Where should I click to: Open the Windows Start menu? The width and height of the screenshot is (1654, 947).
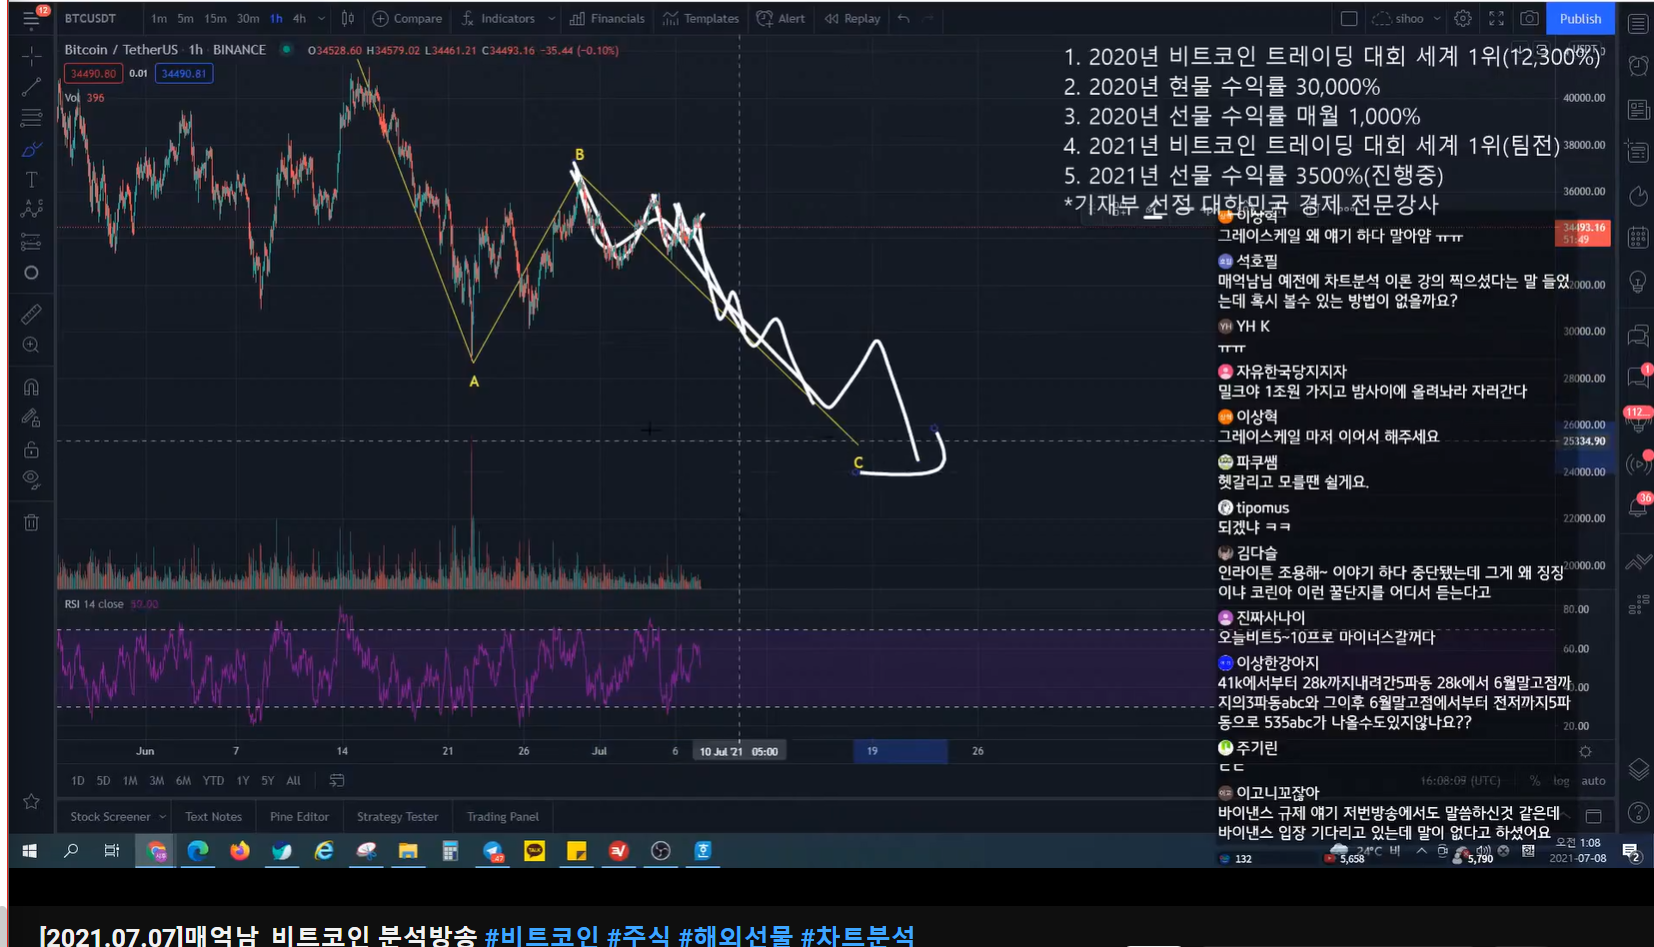point(30,851)
